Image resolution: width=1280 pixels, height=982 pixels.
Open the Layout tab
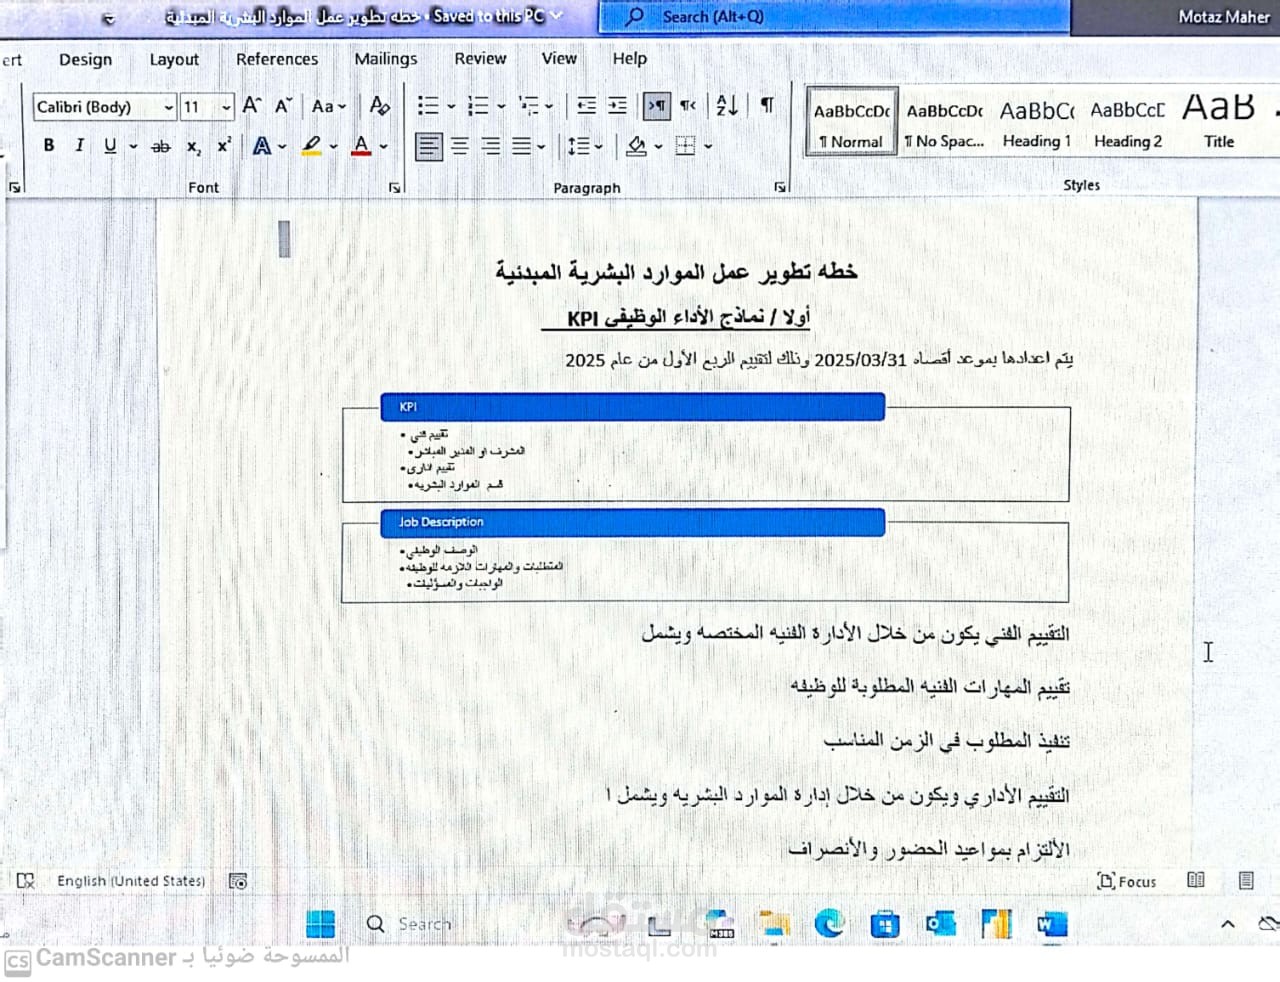coord(174,59)
